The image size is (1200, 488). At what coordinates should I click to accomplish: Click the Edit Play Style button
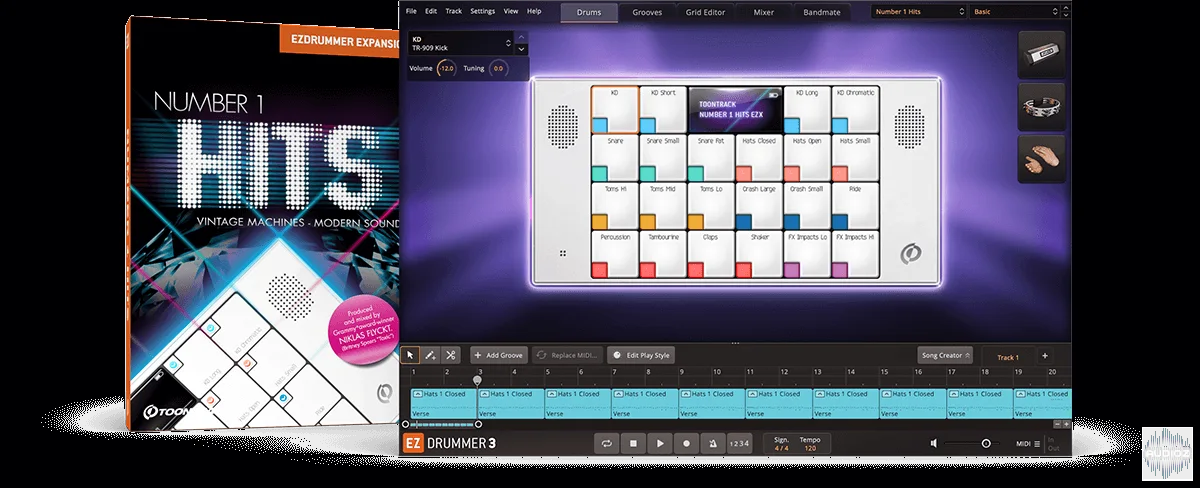coord(641,355)
